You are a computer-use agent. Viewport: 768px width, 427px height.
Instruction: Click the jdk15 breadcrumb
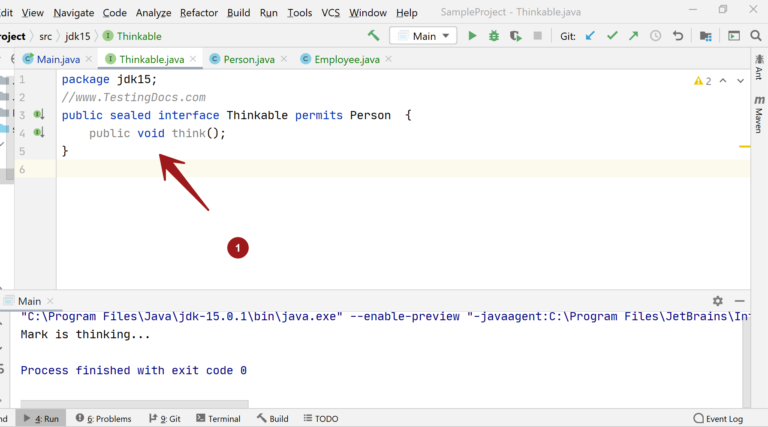[x=77, y=36]
